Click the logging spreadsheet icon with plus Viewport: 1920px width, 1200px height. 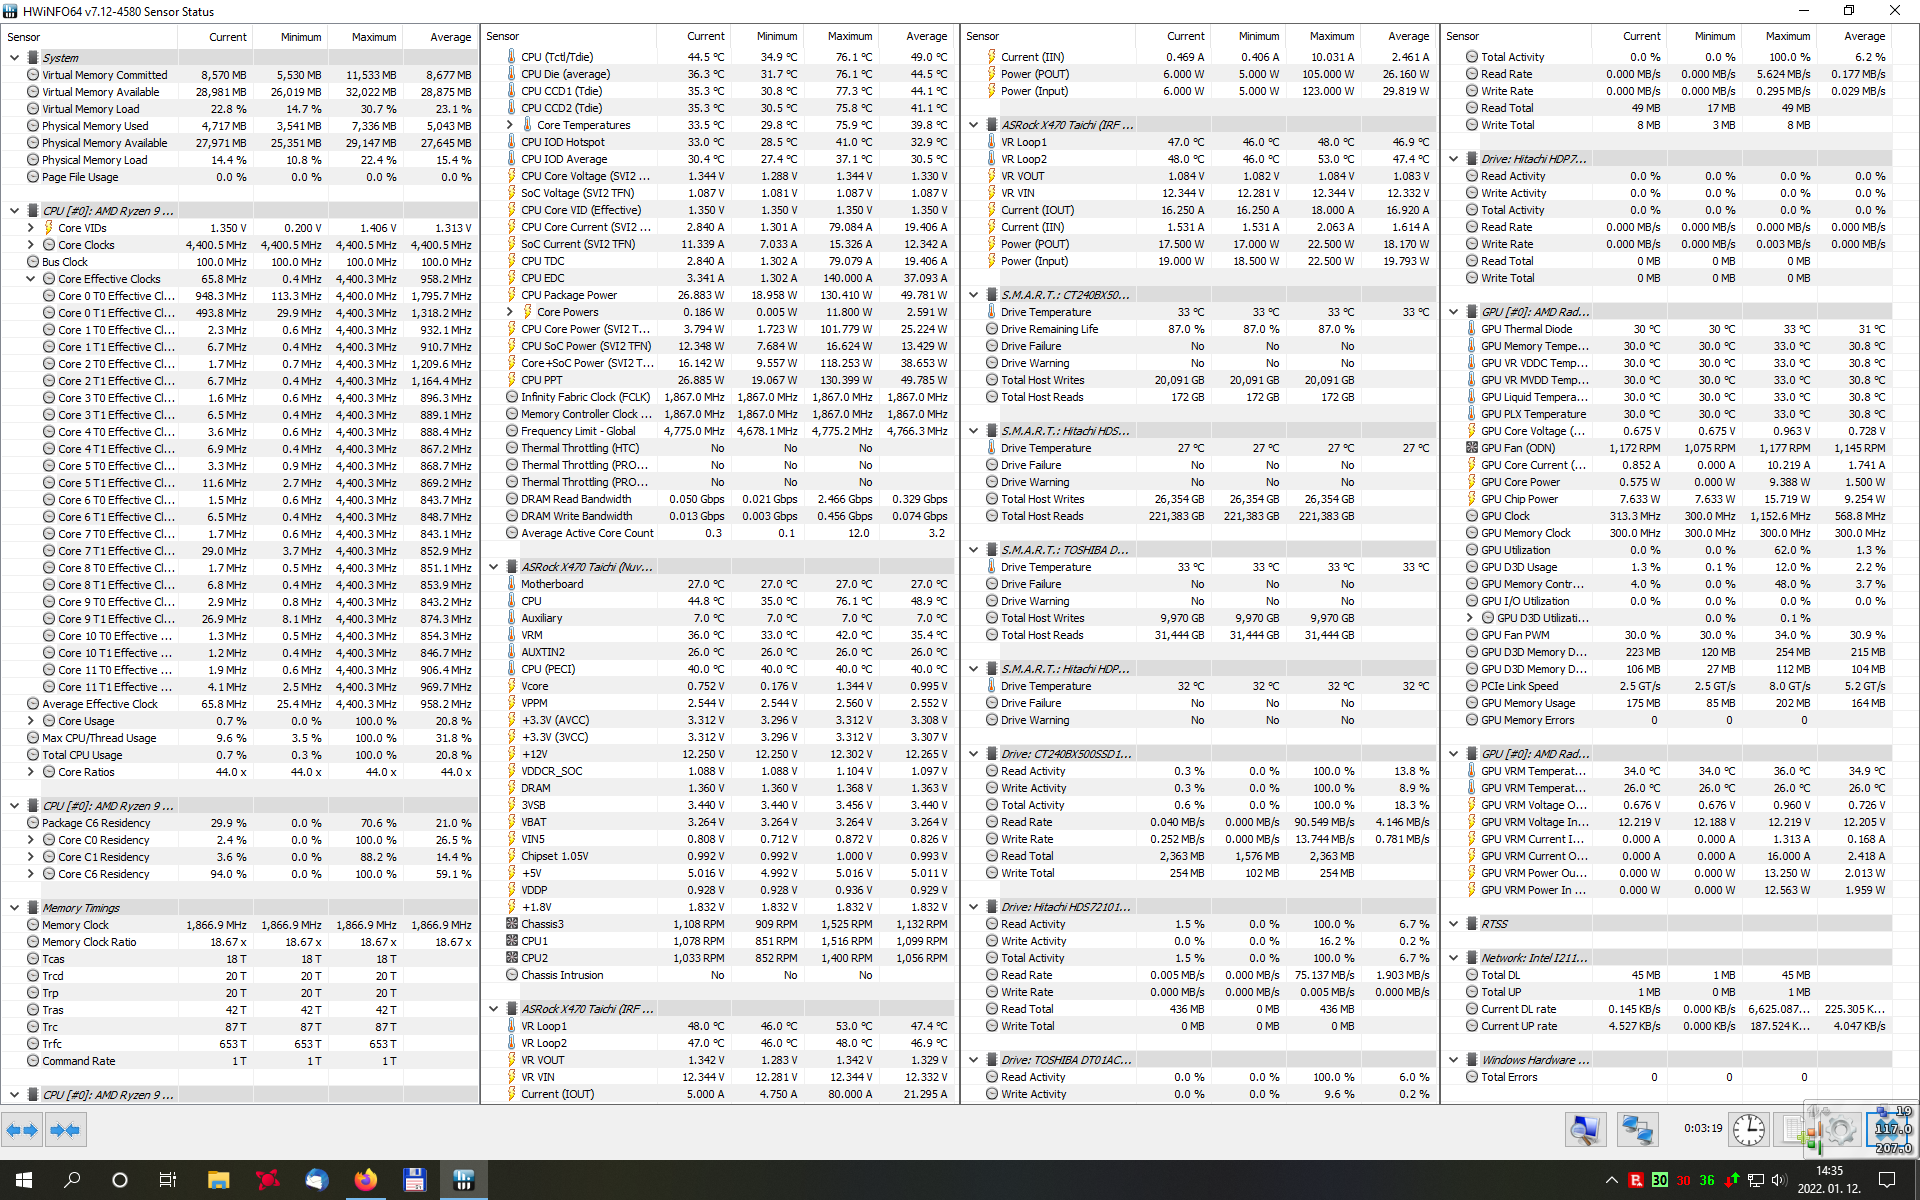(1793, 1130)
